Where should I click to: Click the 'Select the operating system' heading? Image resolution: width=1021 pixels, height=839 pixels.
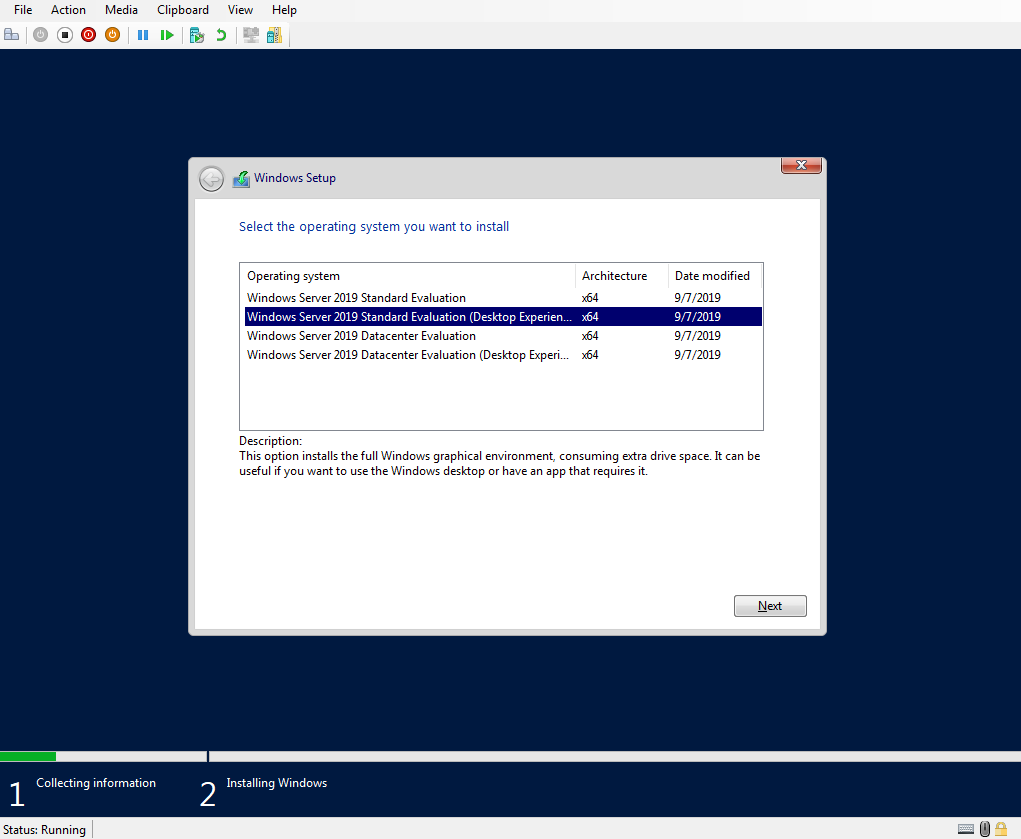(374, 227)
